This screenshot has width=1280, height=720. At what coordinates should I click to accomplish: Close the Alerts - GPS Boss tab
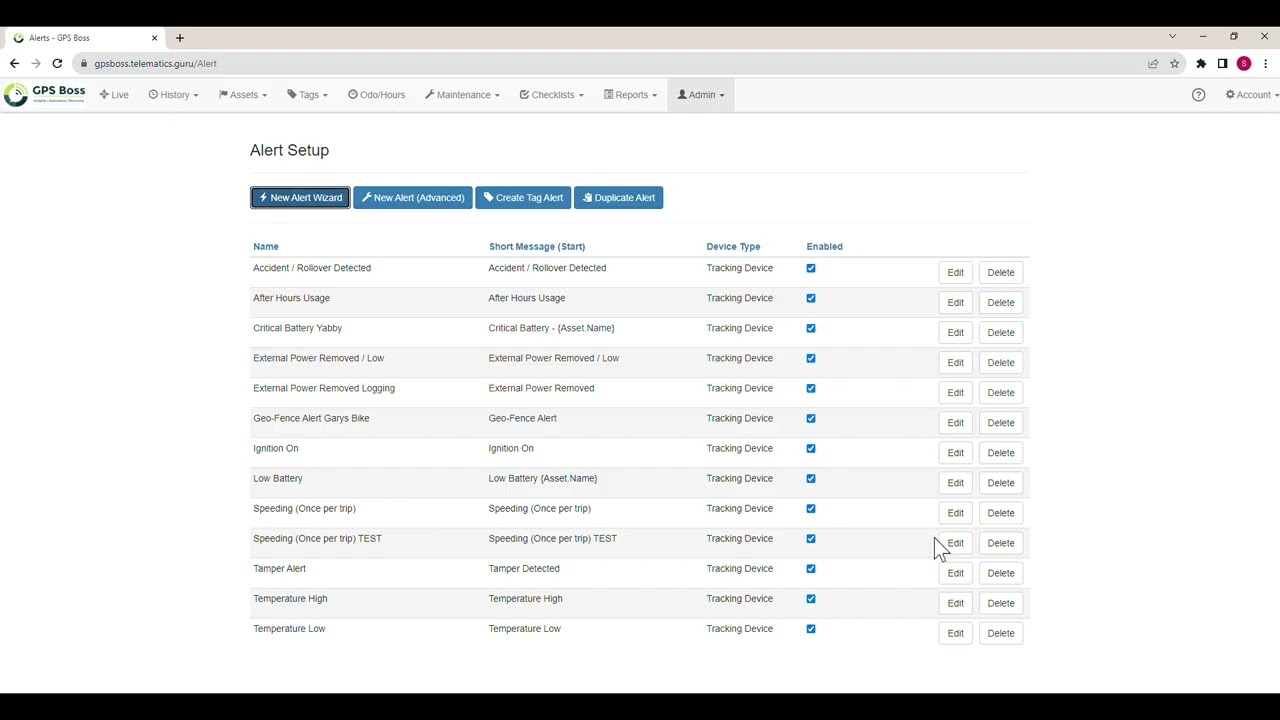pyautogui.click(x=154, y=38)
